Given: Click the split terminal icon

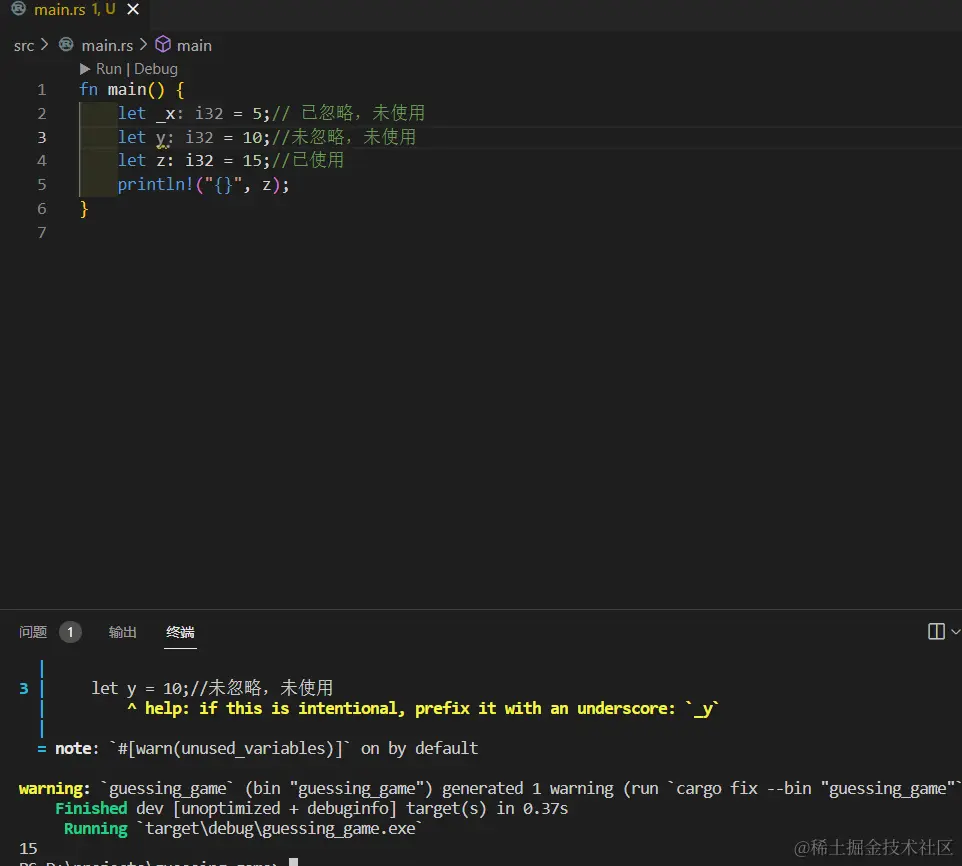Looking at the screenshot, I should 936,631.
